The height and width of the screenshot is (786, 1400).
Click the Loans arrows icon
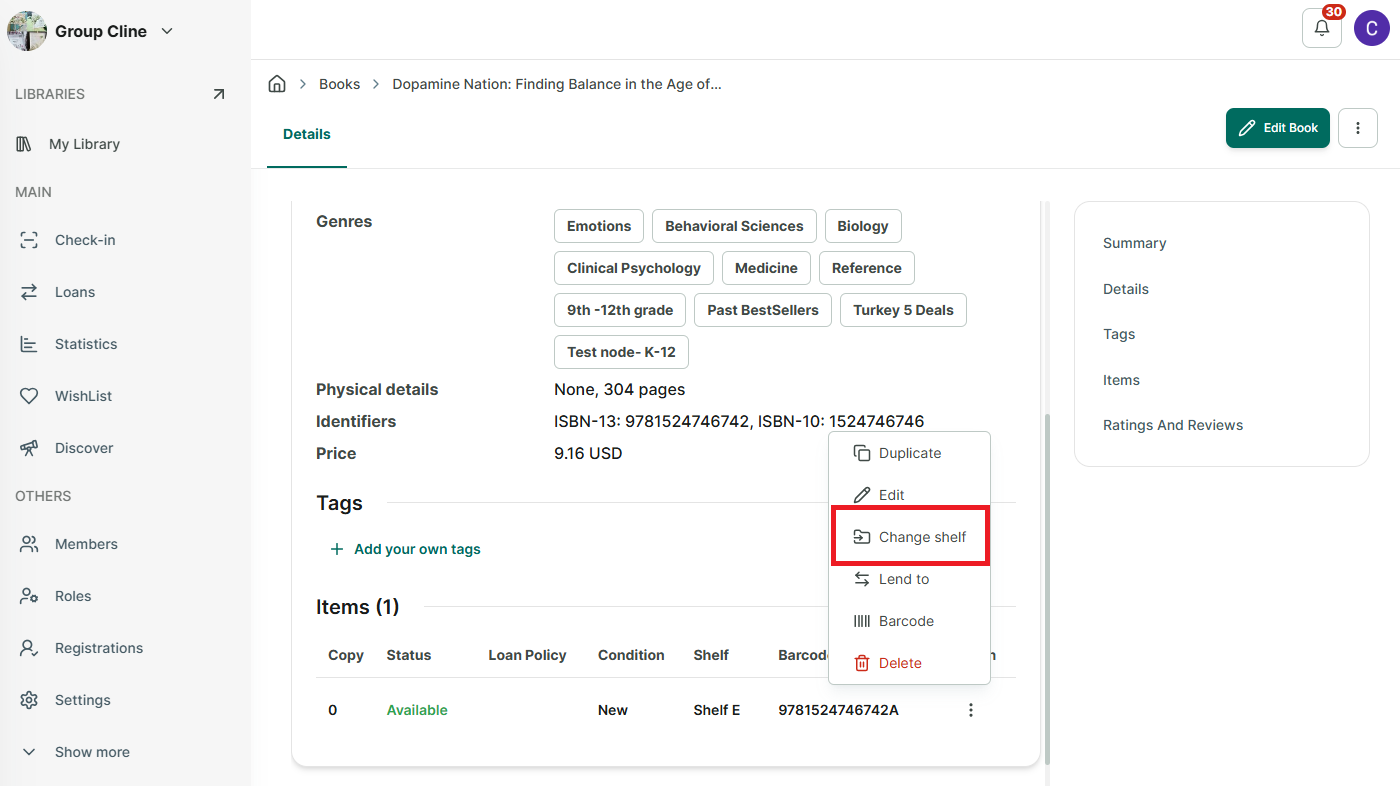29,292
